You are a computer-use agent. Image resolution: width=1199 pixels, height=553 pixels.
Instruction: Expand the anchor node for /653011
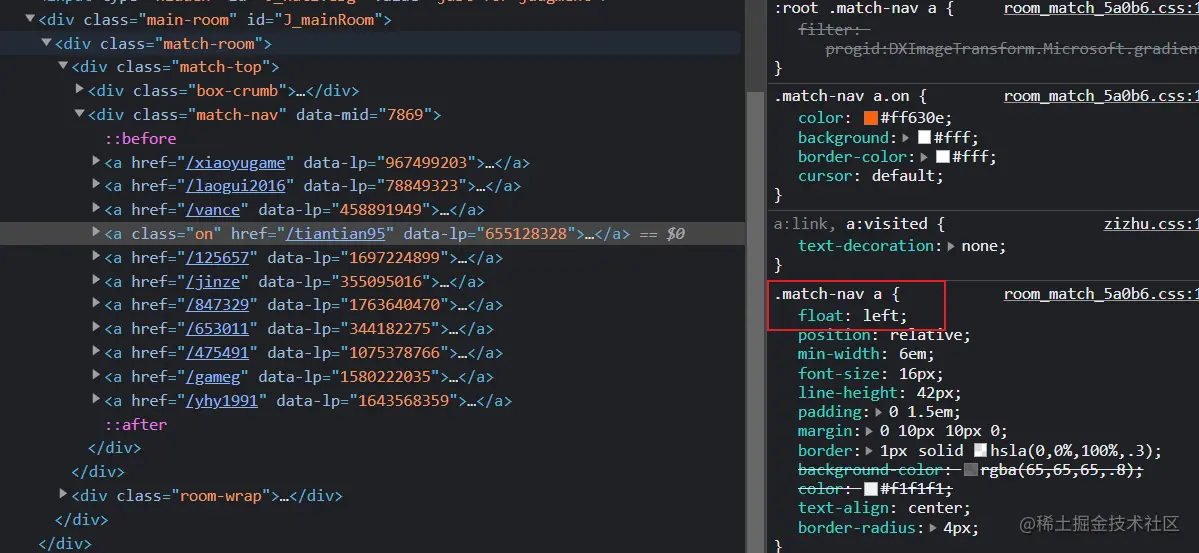pos(96,328)
